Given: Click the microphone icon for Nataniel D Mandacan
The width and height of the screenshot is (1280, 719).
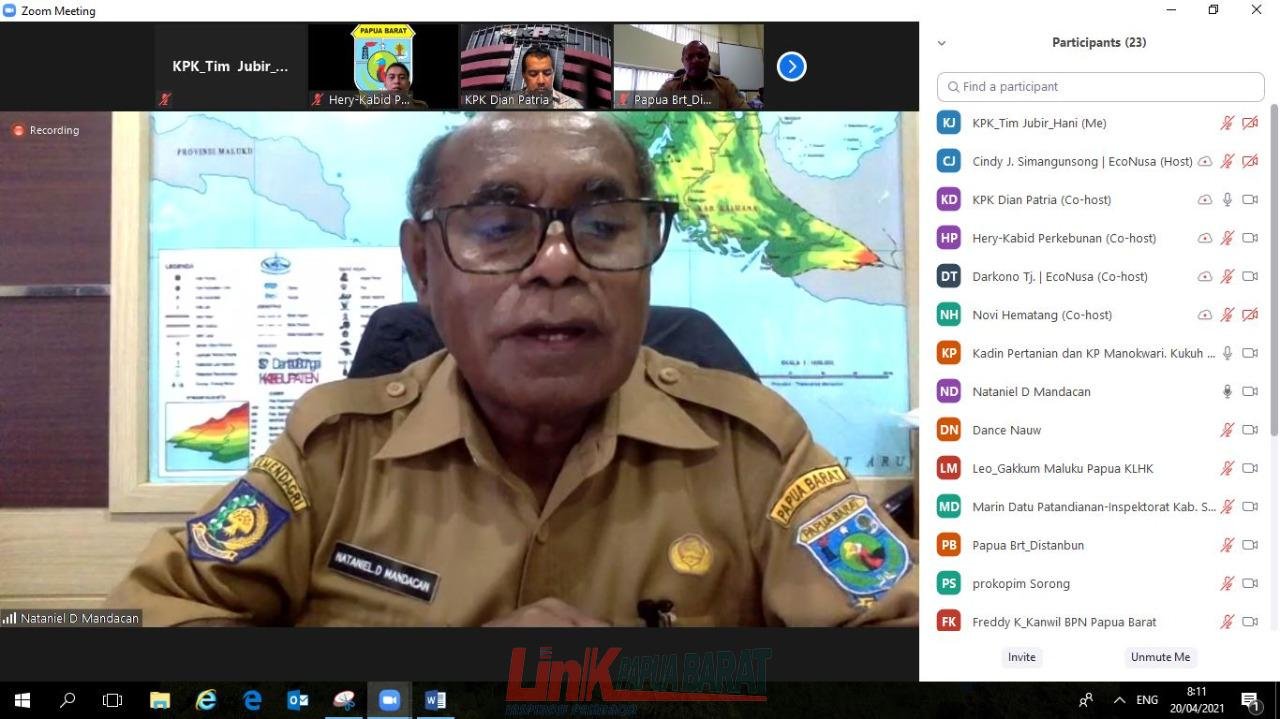Looking at the screenshot, I should coord(1227,392).
